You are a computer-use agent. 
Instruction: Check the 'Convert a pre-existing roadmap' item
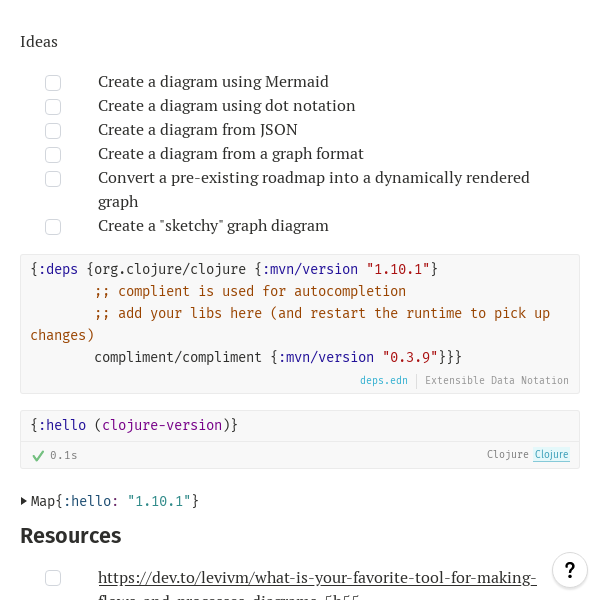coord(53,179)
